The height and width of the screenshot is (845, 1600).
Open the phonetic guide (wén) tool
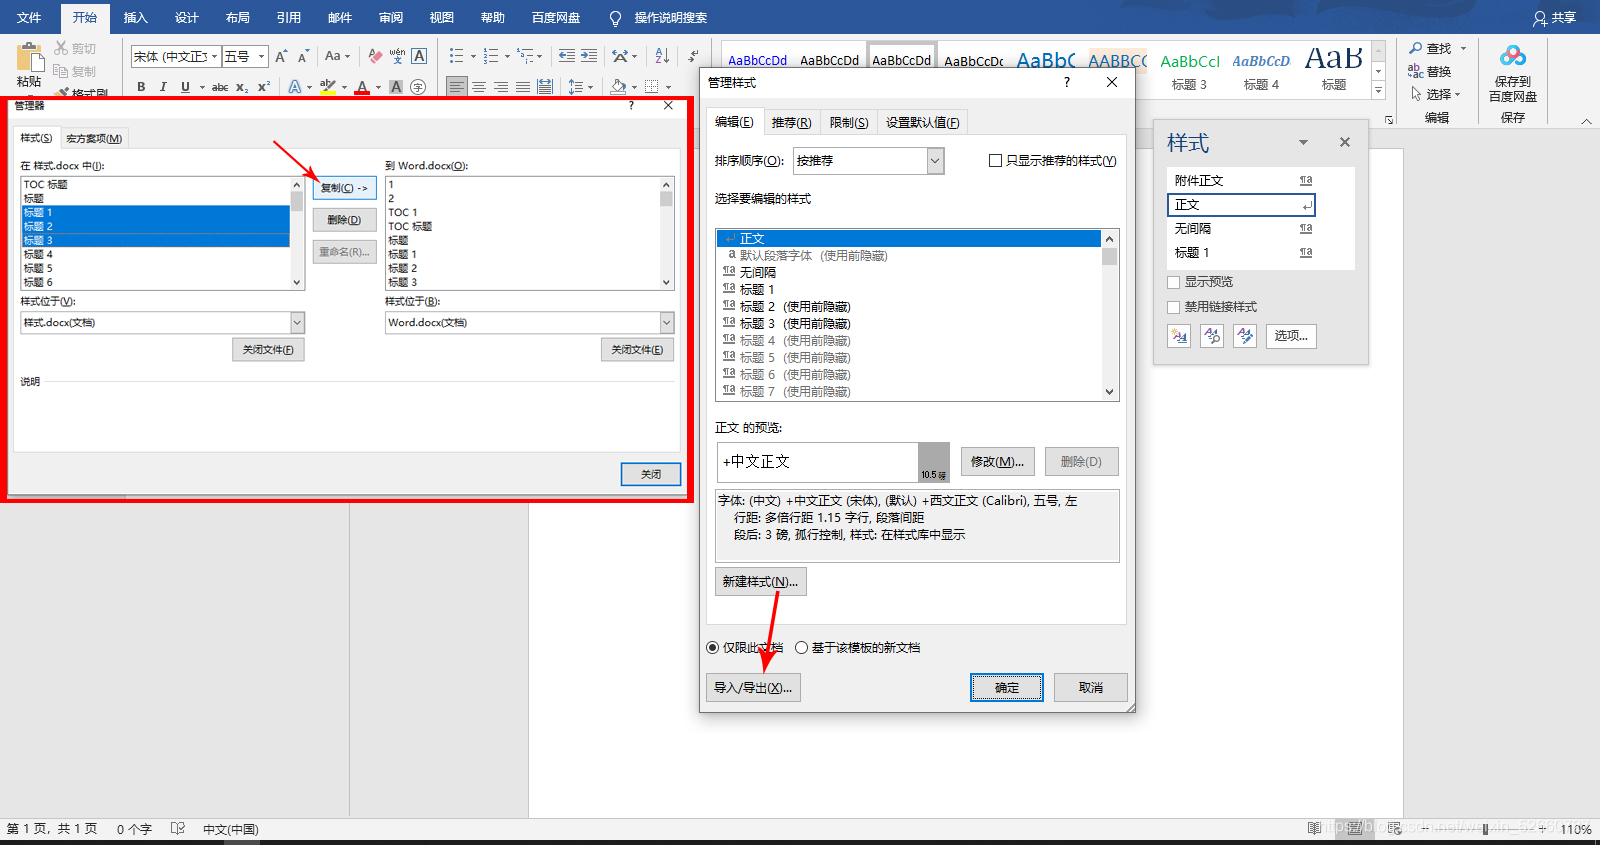point(397,56)
